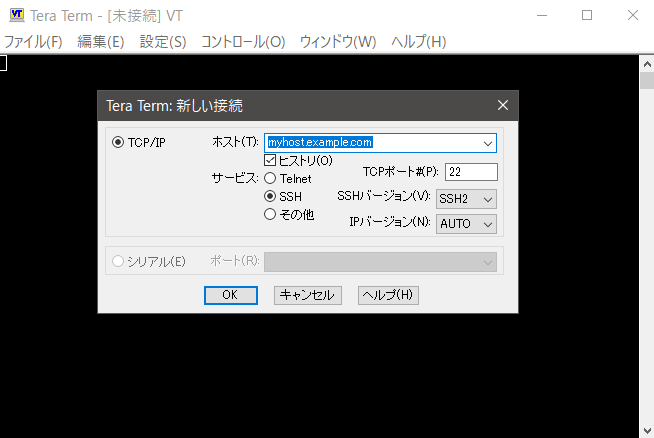Image resolution: width=654 pixels, height=438 pixels.
Task: Click the Tera Term VT title bar icon
Action: (17, 15)
